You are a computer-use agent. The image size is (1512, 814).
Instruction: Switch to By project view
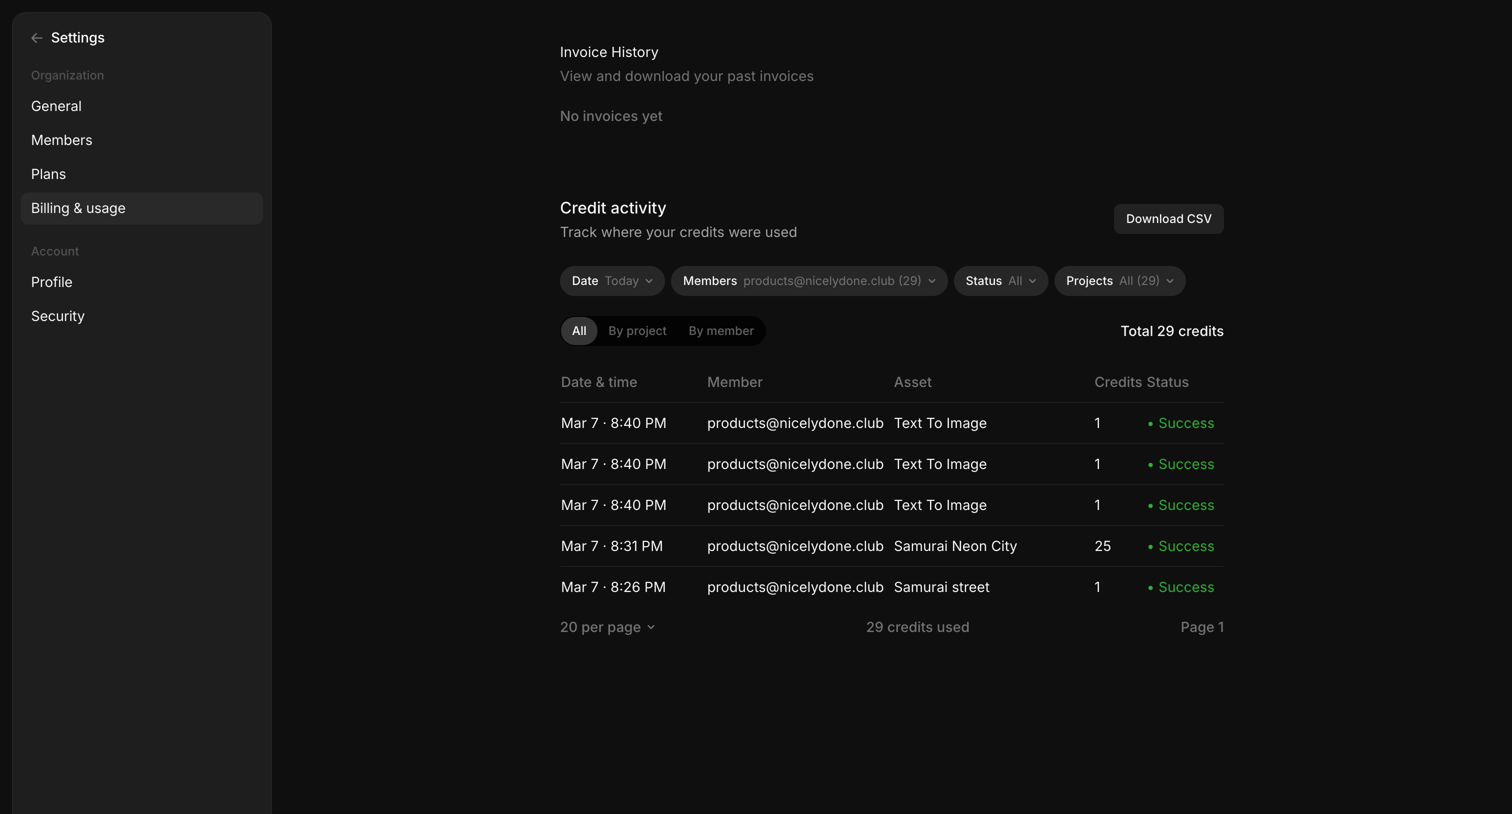click(637, 331)
